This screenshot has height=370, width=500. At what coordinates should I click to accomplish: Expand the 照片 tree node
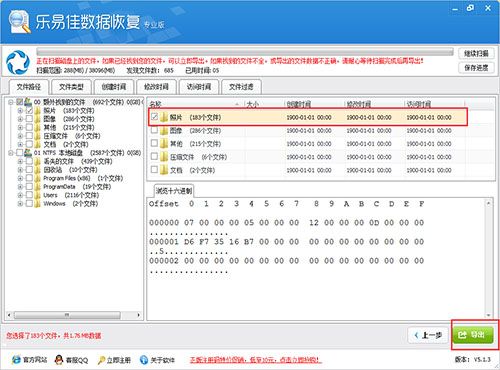click(x=20, y=110)
